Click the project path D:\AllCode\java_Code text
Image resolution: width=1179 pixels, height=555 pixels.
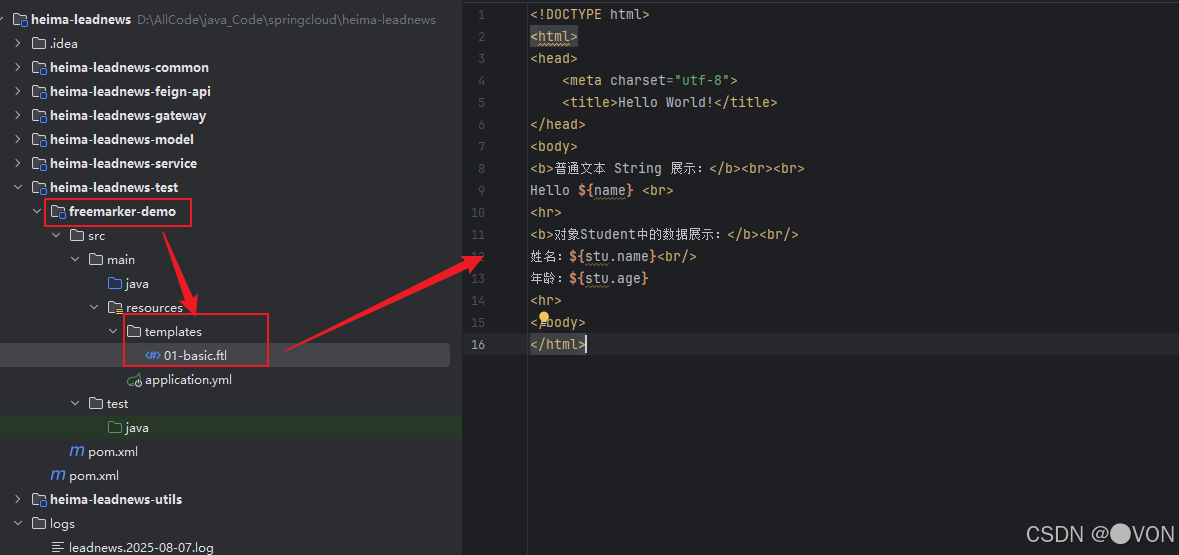pos(286,20)
